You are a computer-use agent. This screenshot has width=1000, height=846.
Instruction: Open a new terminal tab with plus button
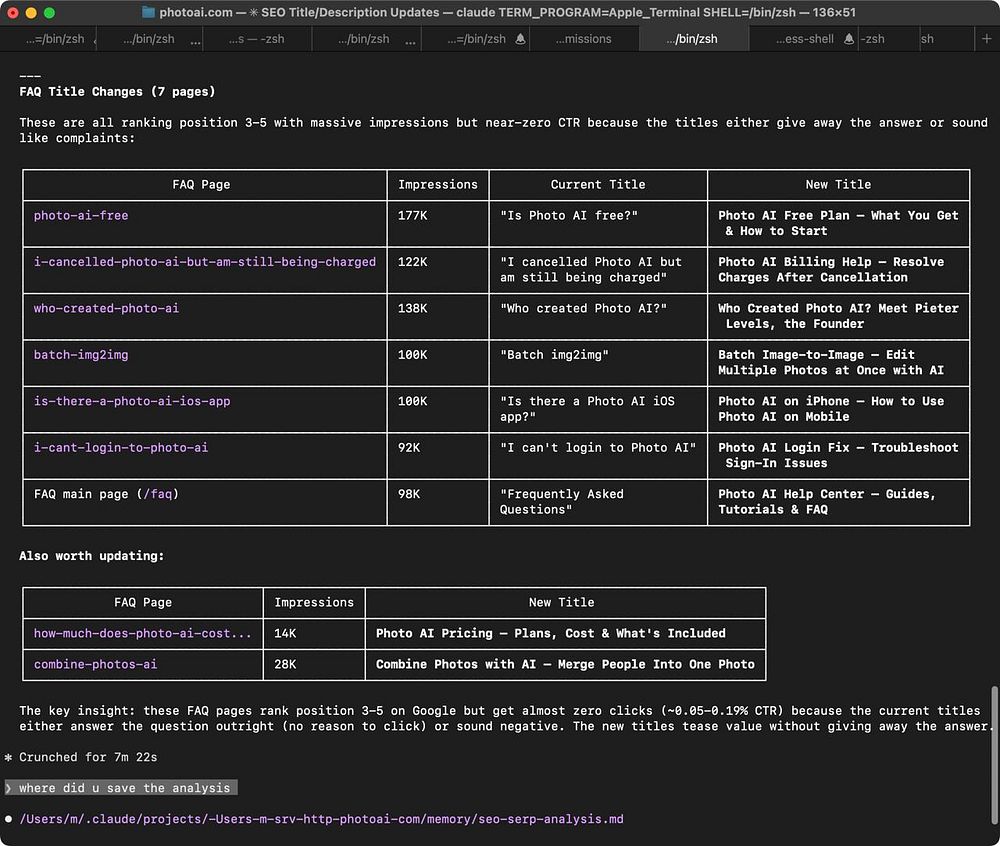click(x=987, y=39)
